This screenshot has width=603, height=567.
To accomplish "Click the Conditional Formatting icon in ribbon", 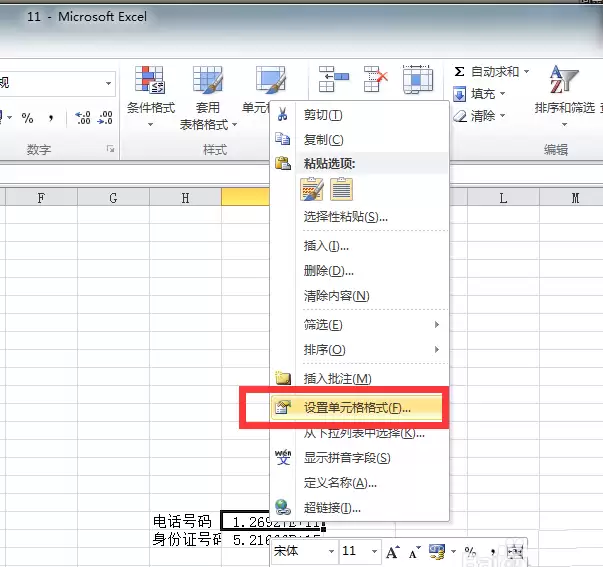I will 150,81.
